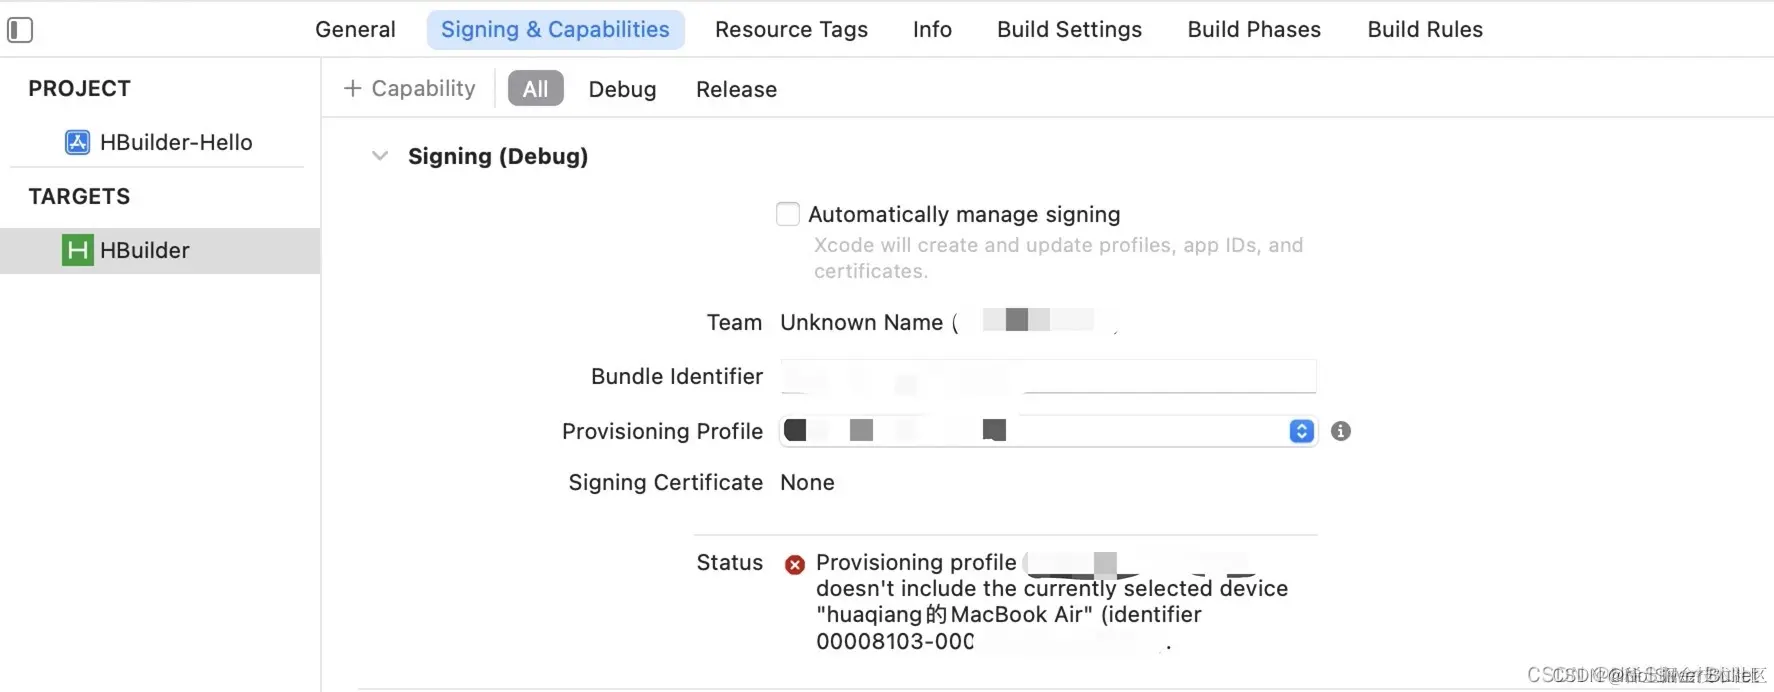Toggle the sidebar panel icon
Viewport: 1774px width, 692px height.
tap(21, 30)
